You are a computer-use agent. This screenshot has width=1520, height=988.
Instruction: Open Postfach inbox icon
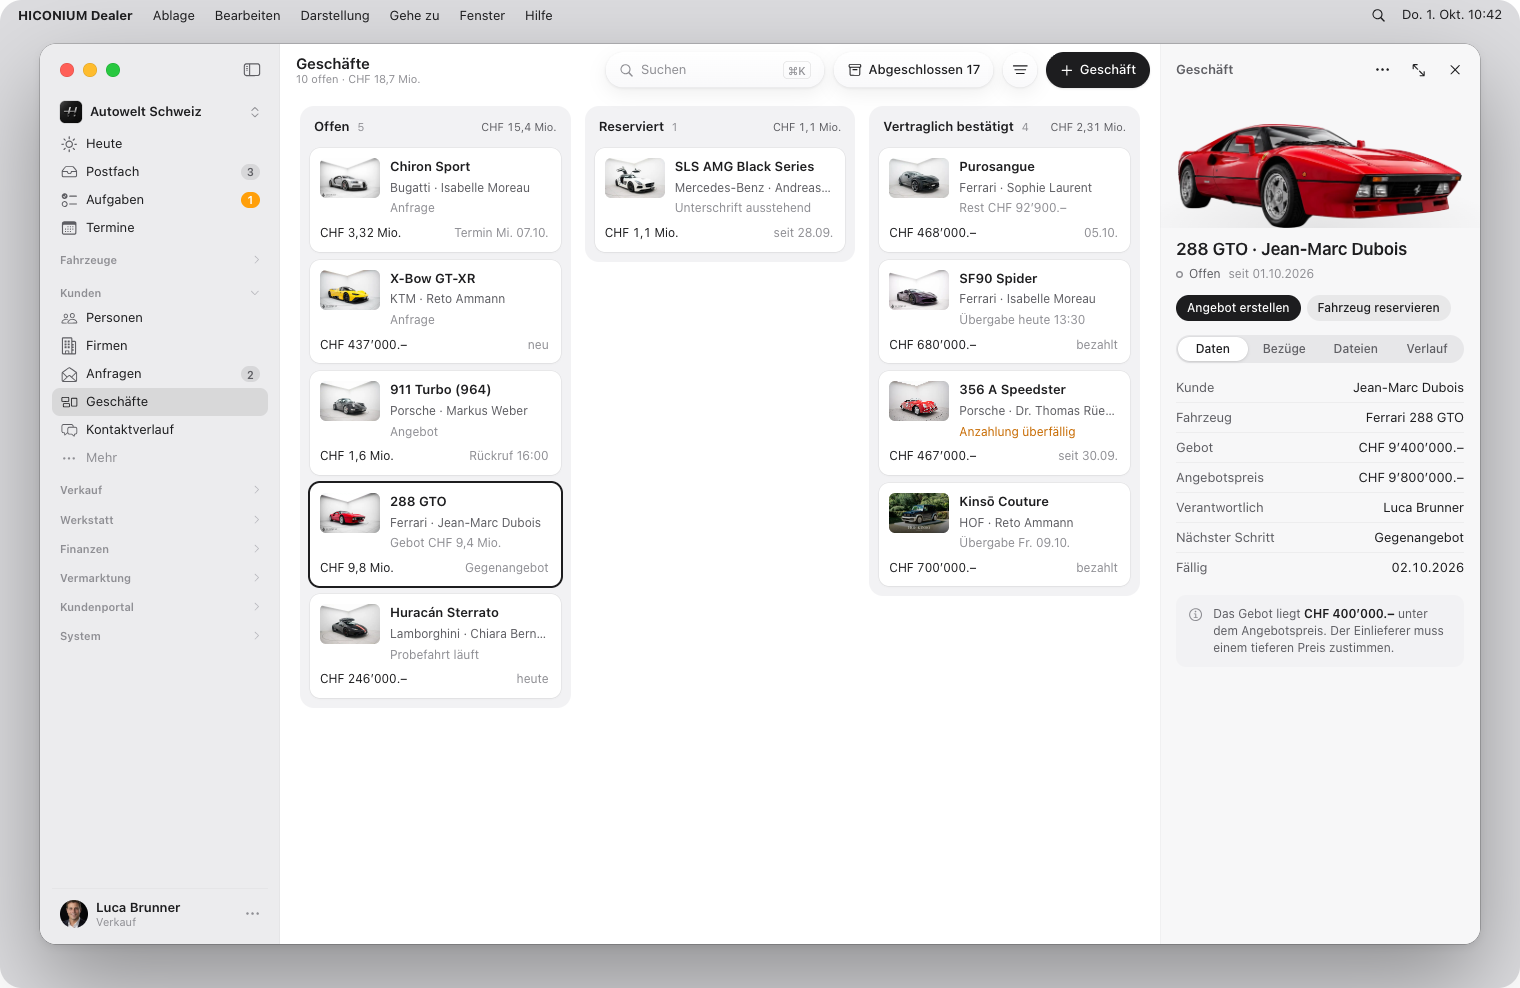(x=69, y=172)
